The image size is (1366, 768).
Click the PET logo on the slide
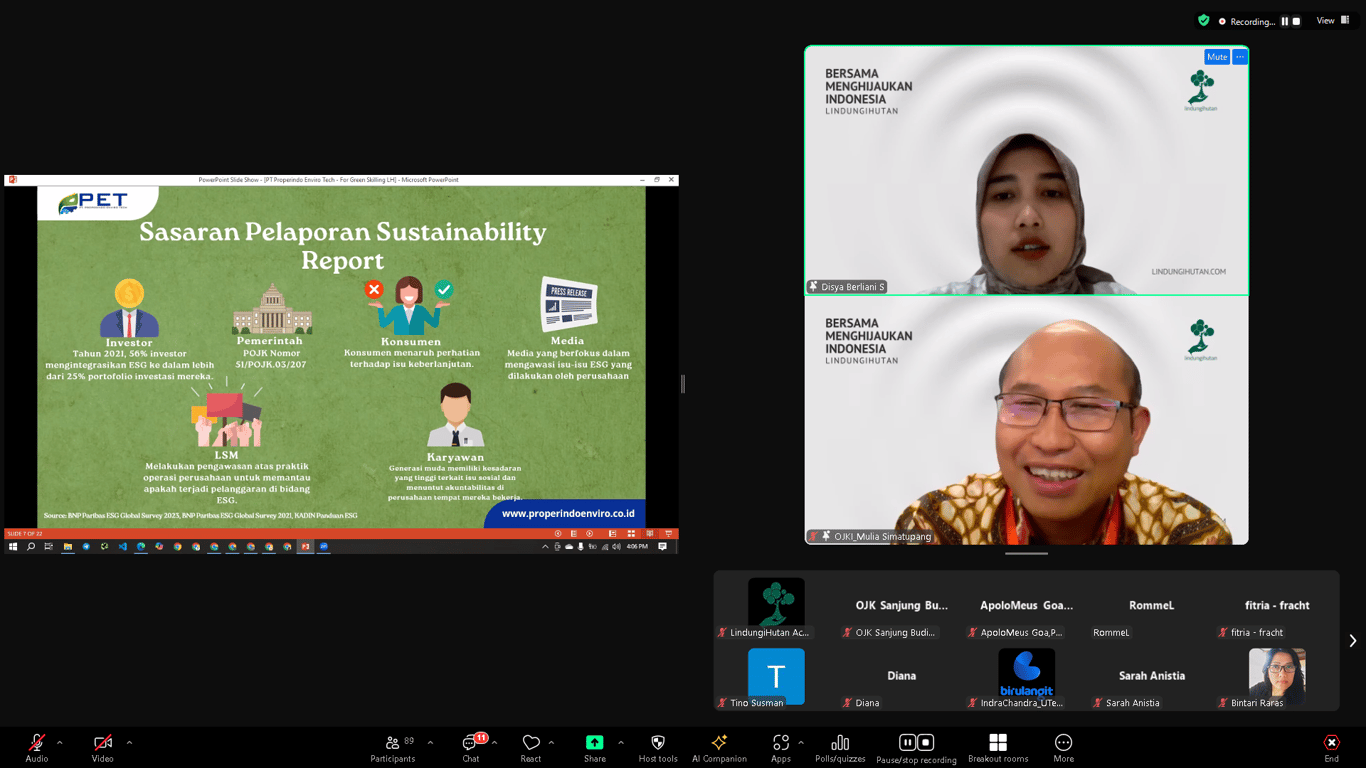(x=94, y=203)
